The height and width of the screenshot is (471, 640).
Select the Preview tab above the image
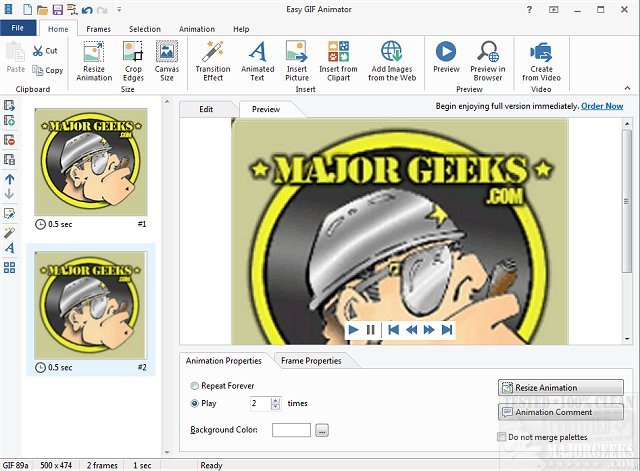pyautogui.click(x=266, y=109)
